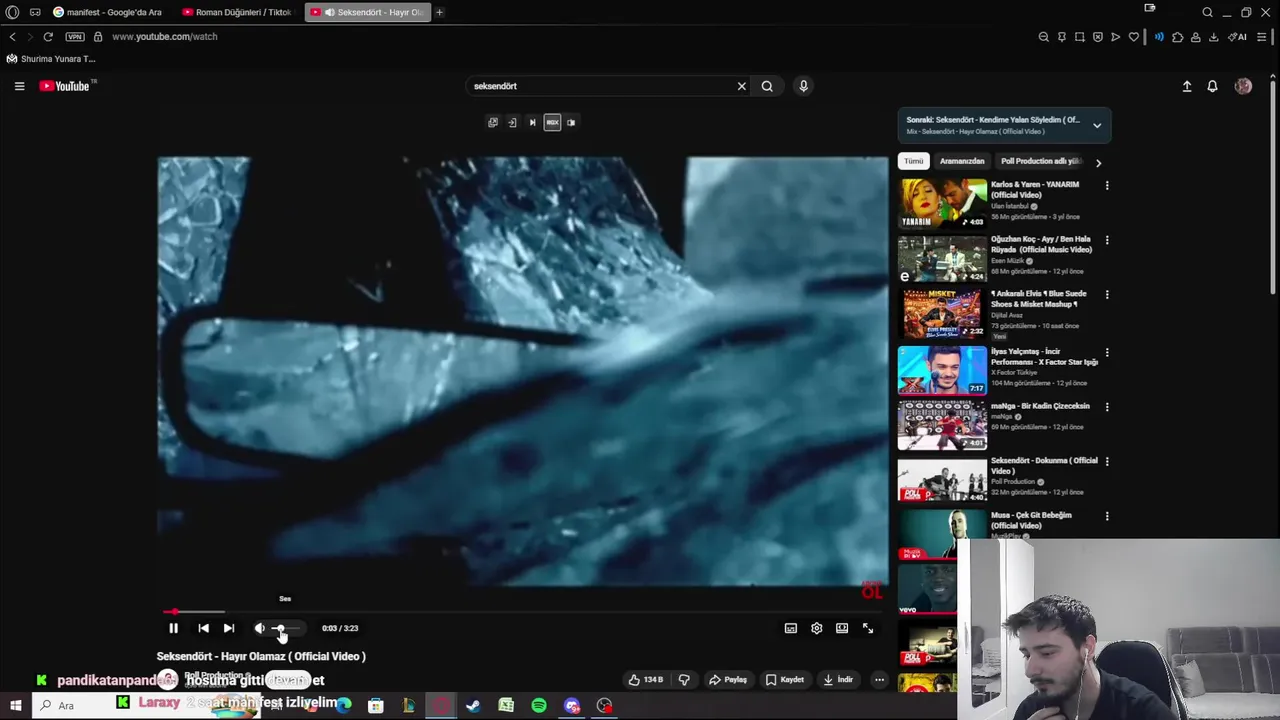Open Shurima Yunara bookmark
The image size is (1280, 720).
tap(51, 59)
